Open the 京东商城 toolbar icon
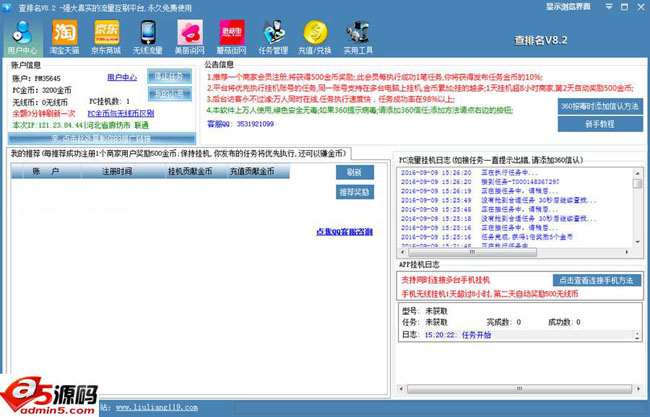The image size is (650, 417). [106, 37]
